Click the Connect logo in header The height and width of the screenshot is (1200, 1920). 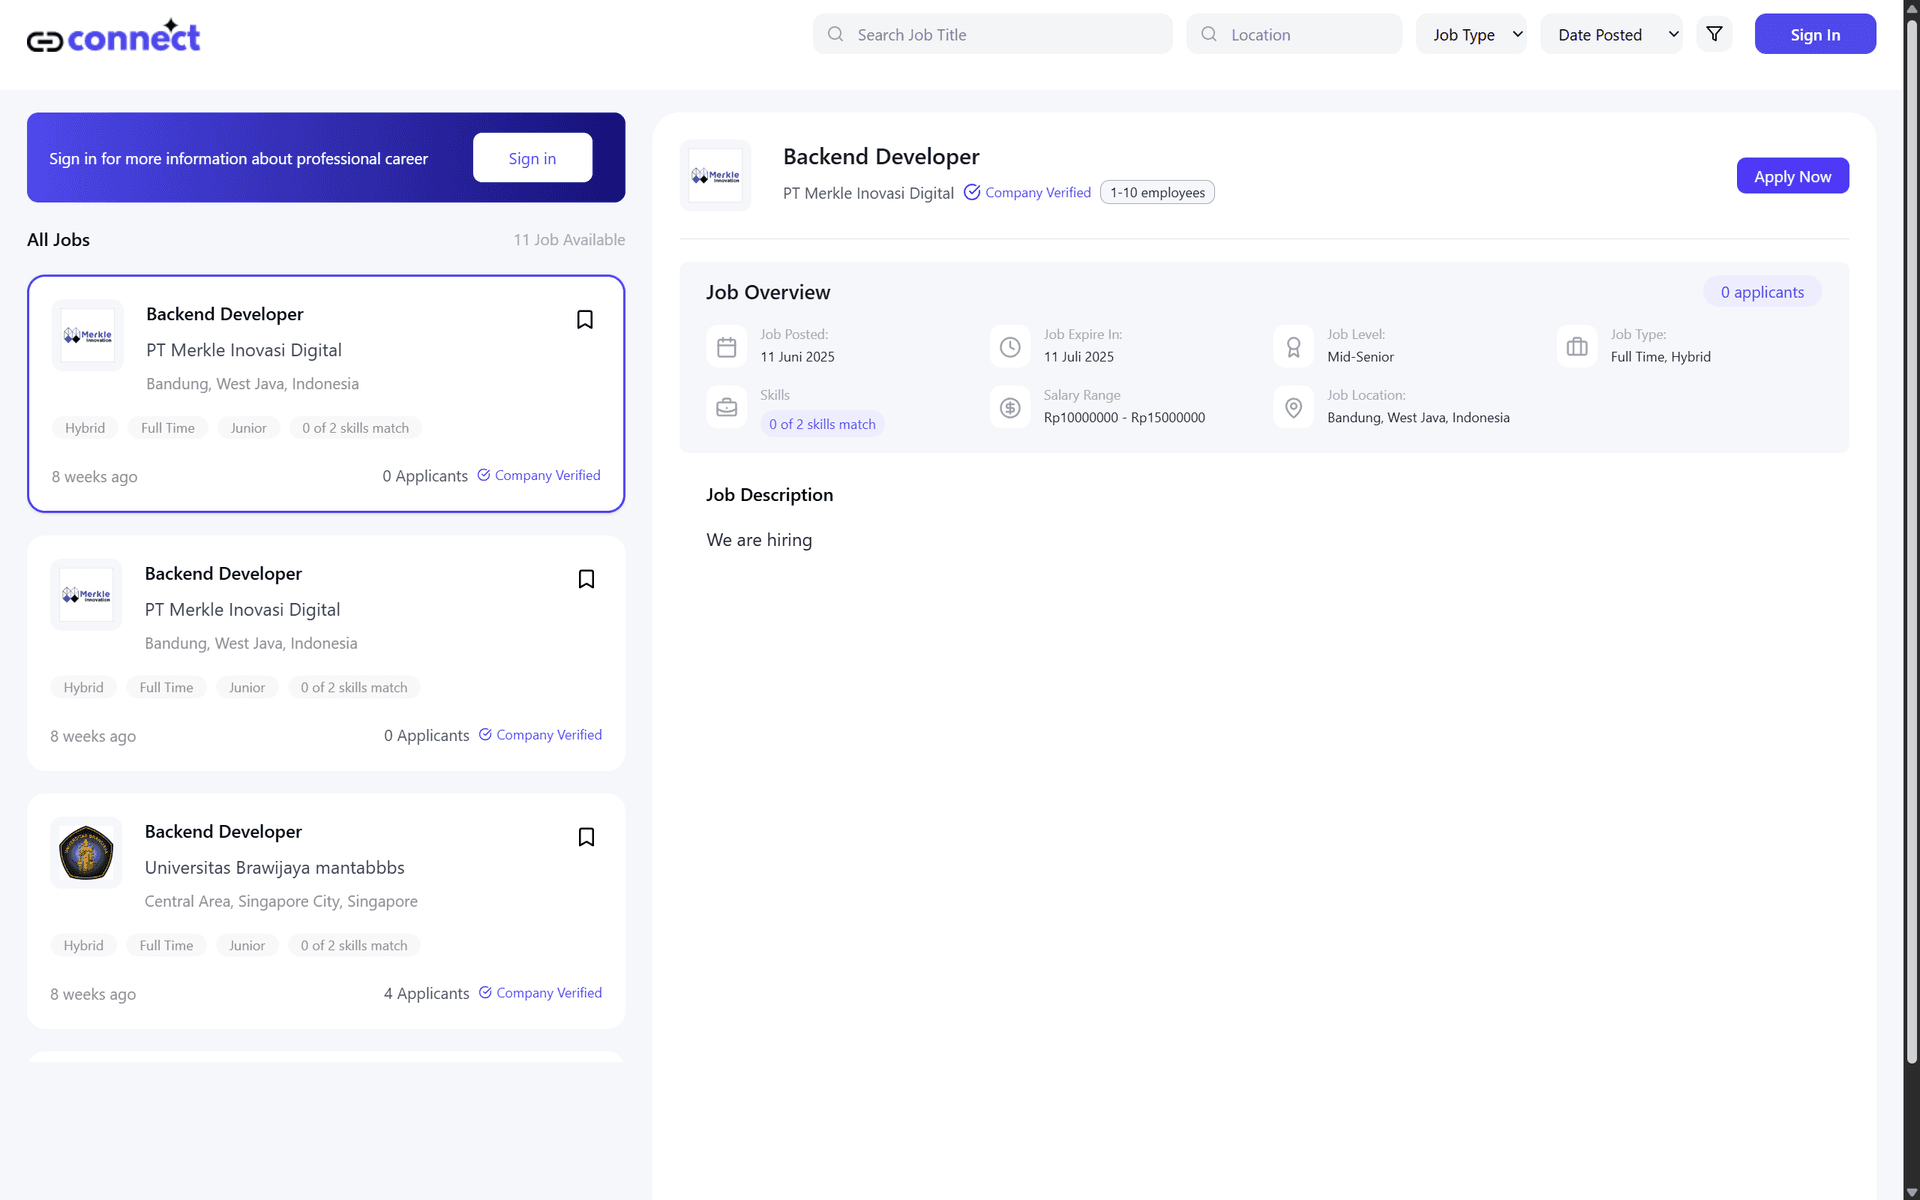pos(113,37)
